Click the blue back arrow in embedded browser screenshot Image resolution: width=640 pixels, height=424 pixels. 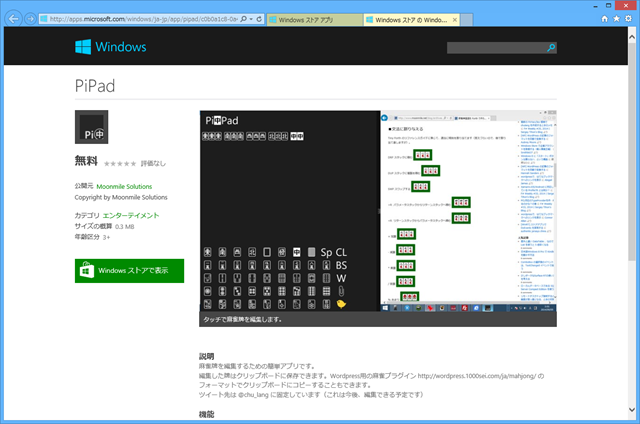384,118
